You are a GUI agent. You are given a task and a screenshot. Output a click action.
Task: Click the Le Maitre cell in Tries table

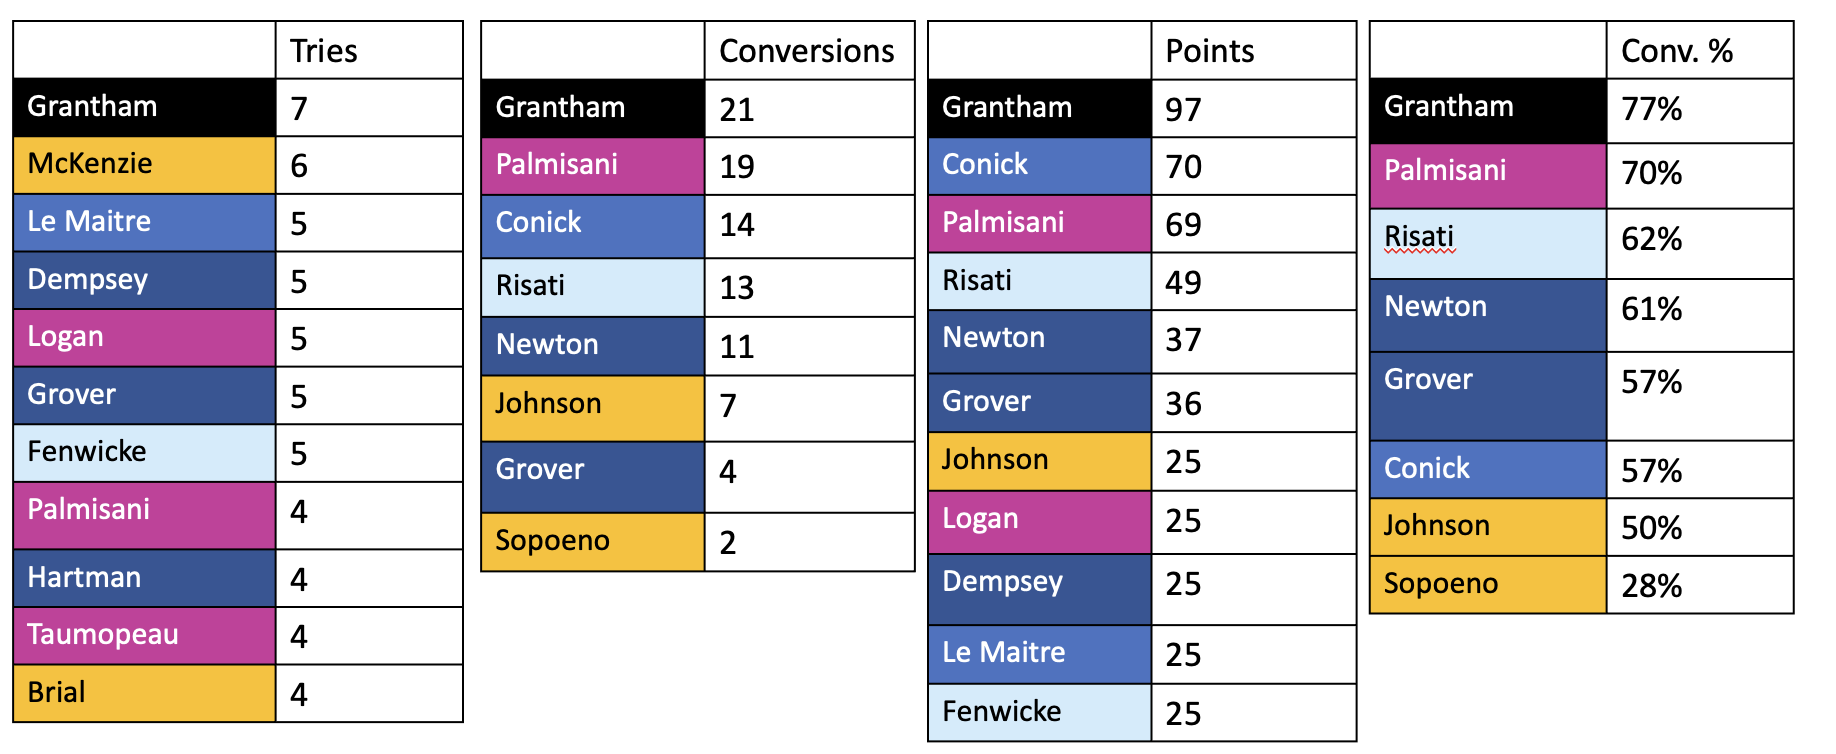pos(145,222)
